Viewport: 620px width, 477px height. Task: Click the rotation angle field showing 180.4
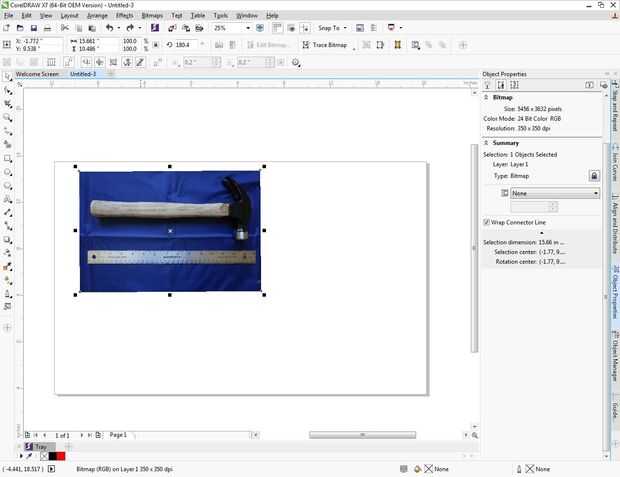[186, 45]
